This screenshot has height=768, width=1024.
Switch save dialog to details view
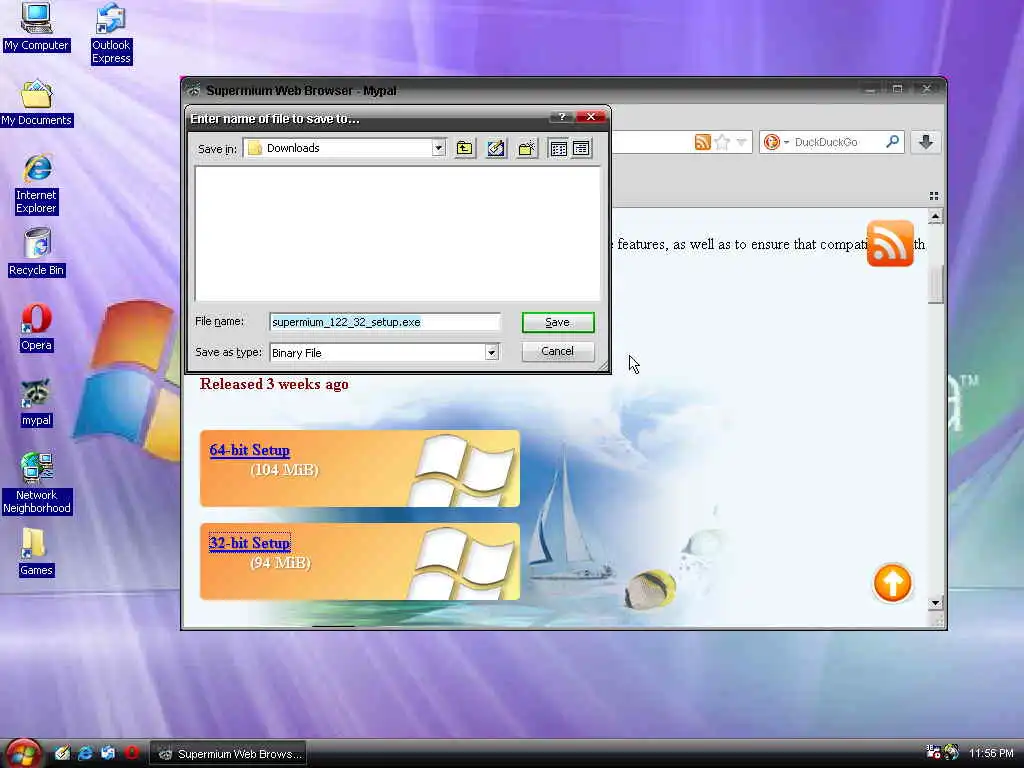coord(581,148)
